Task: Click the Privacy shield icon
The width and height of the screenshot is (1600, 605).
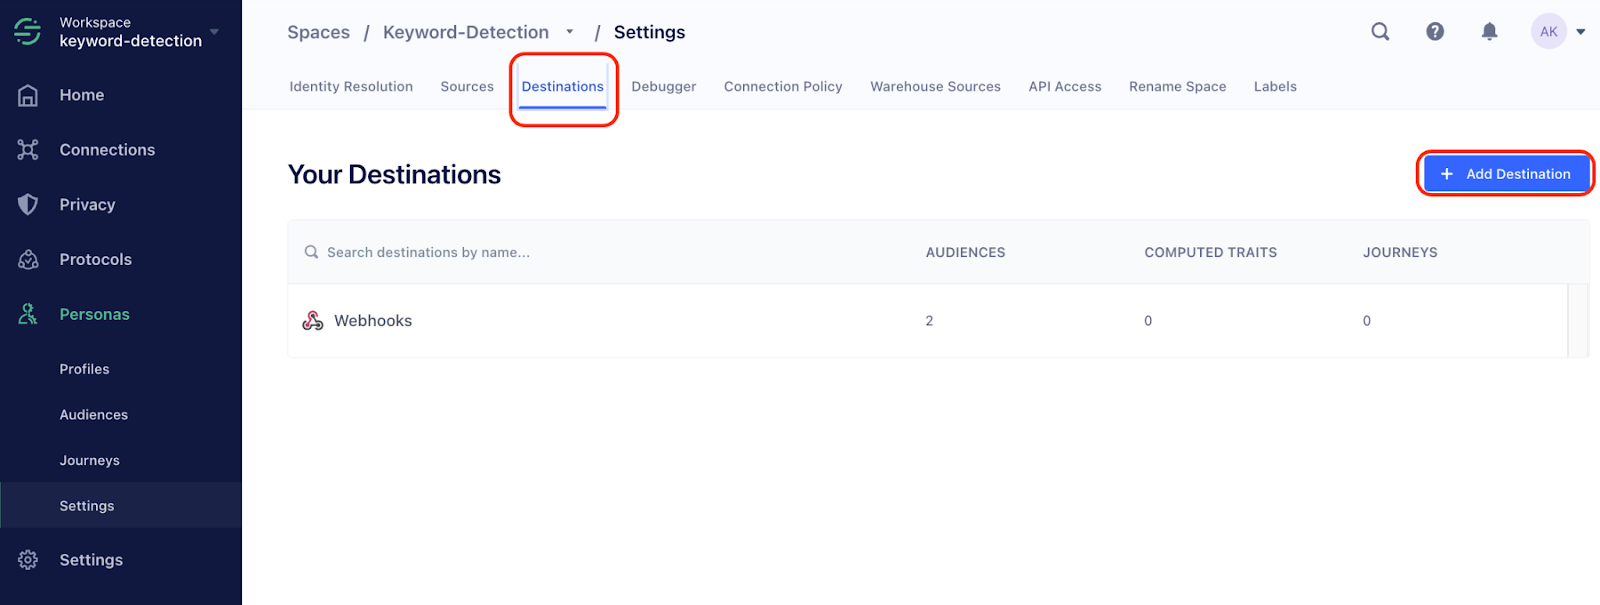Action: tap(28, 205)
